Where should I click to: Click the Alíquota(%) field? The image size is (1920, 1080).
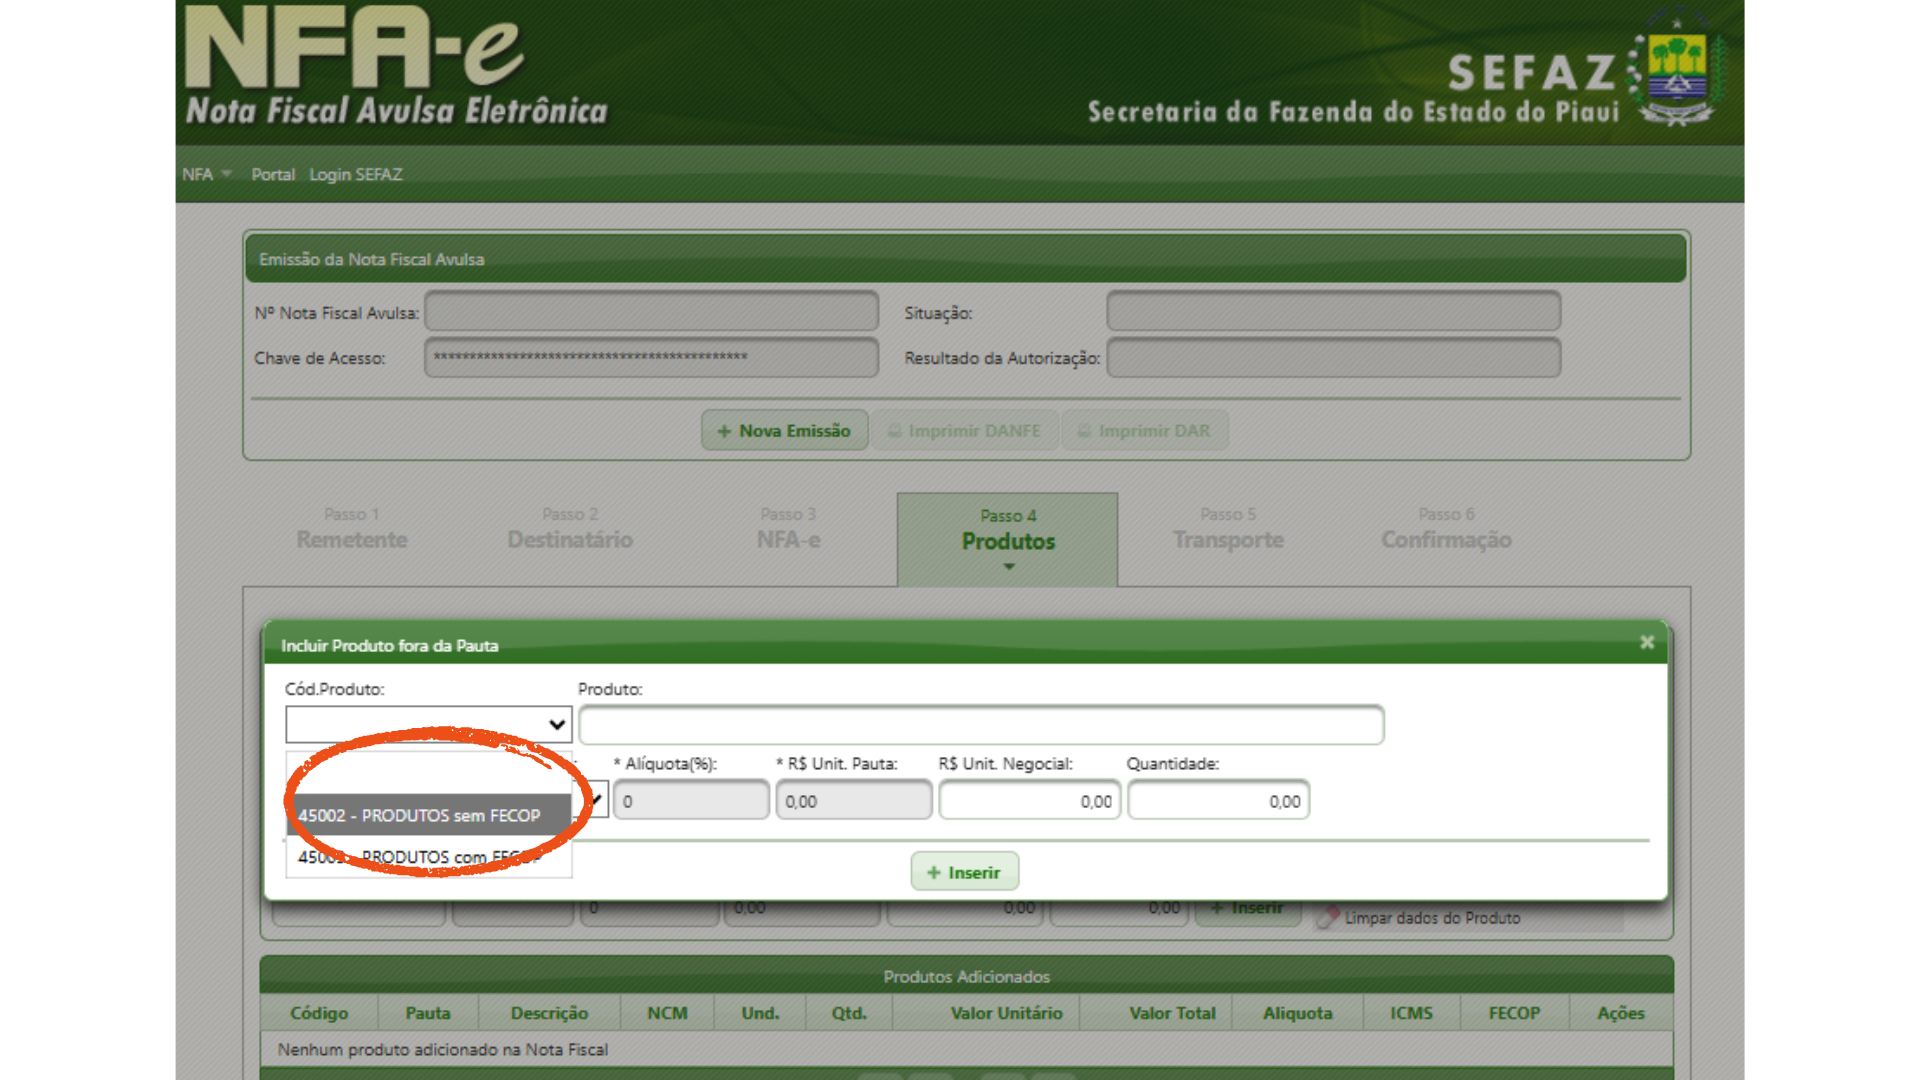[x=691, y=801]
